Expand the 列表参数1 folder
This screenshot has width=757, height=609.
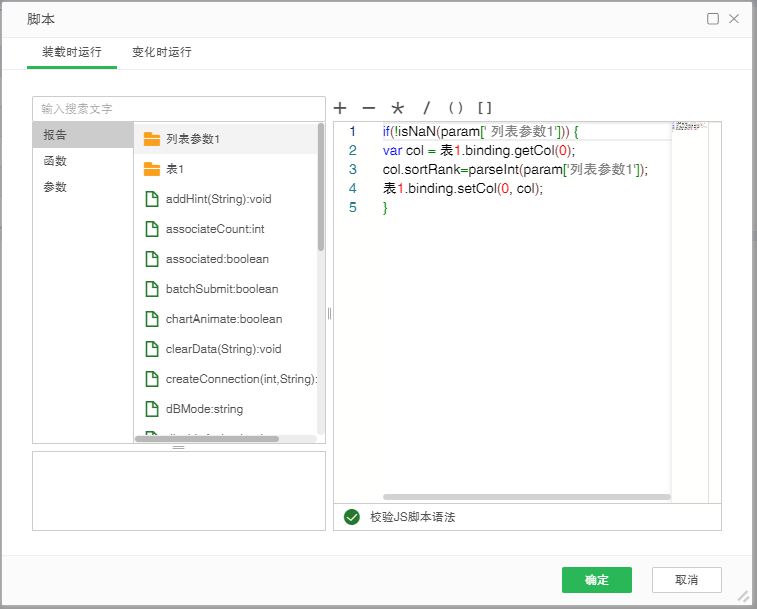coord(152,139)
